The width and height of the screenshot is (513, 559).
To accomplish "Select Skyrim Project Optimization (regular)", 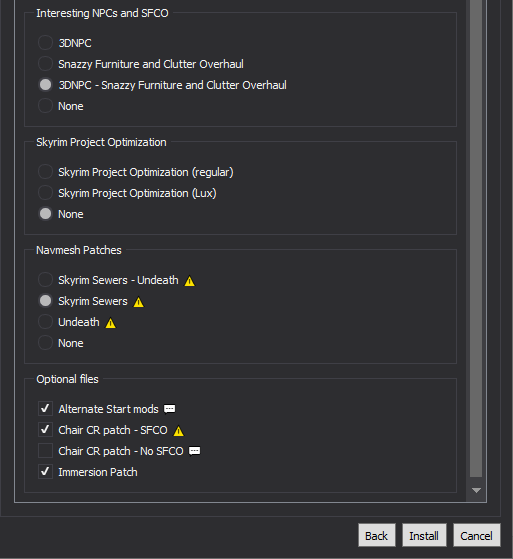I will 45,172.
